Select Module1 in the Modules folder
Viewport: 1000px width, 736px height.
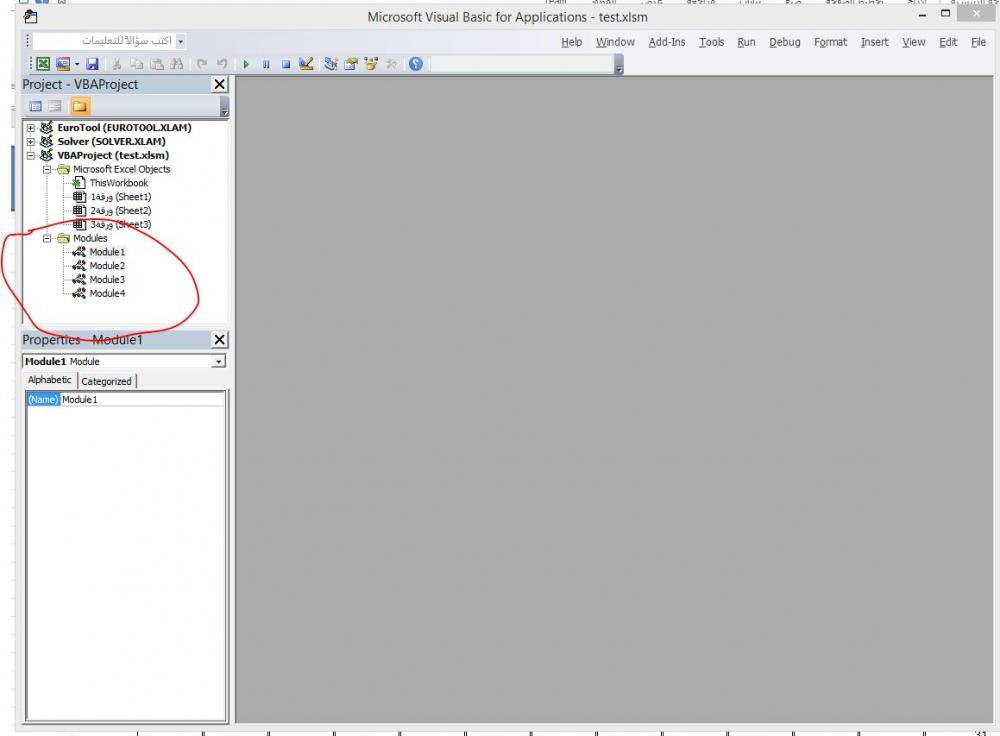tap(107, 252)
